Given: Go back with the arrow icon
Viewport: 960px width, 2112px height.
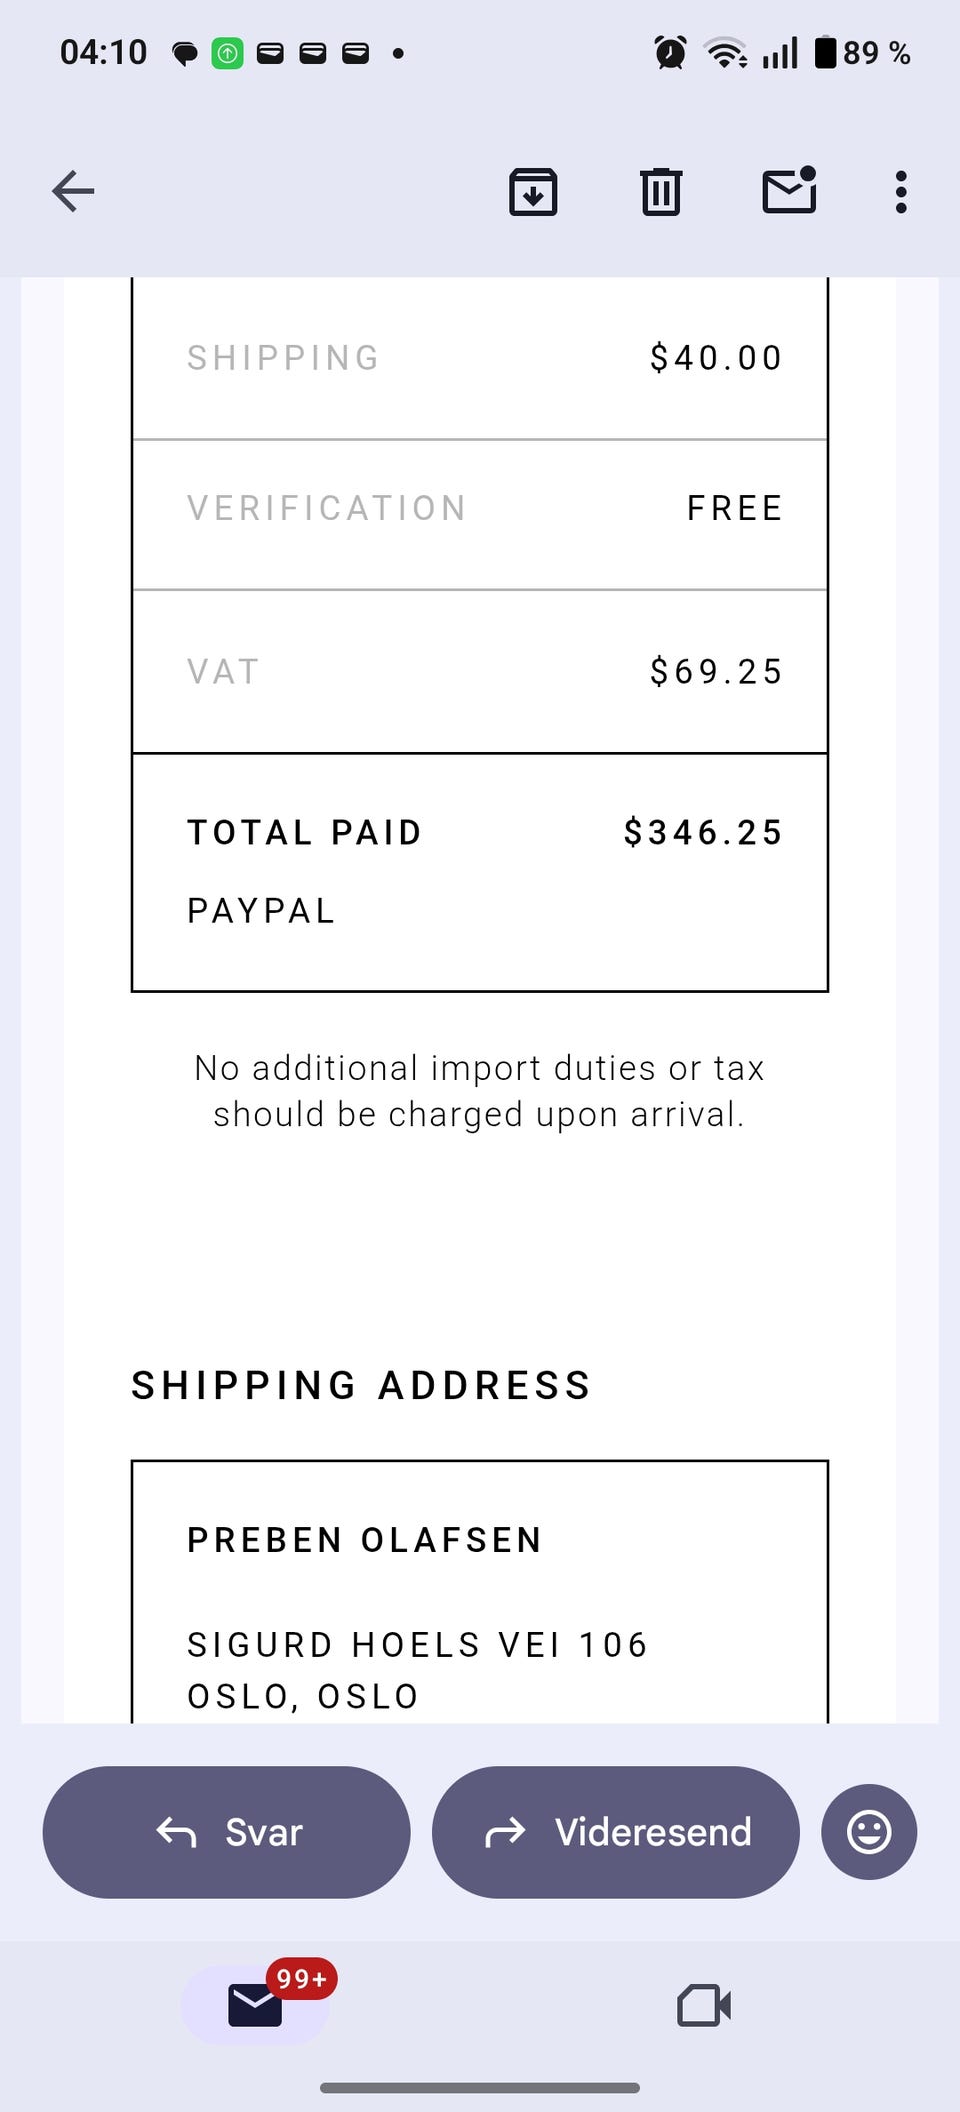Looking at the screenshot, I should [x=73, y=191].
